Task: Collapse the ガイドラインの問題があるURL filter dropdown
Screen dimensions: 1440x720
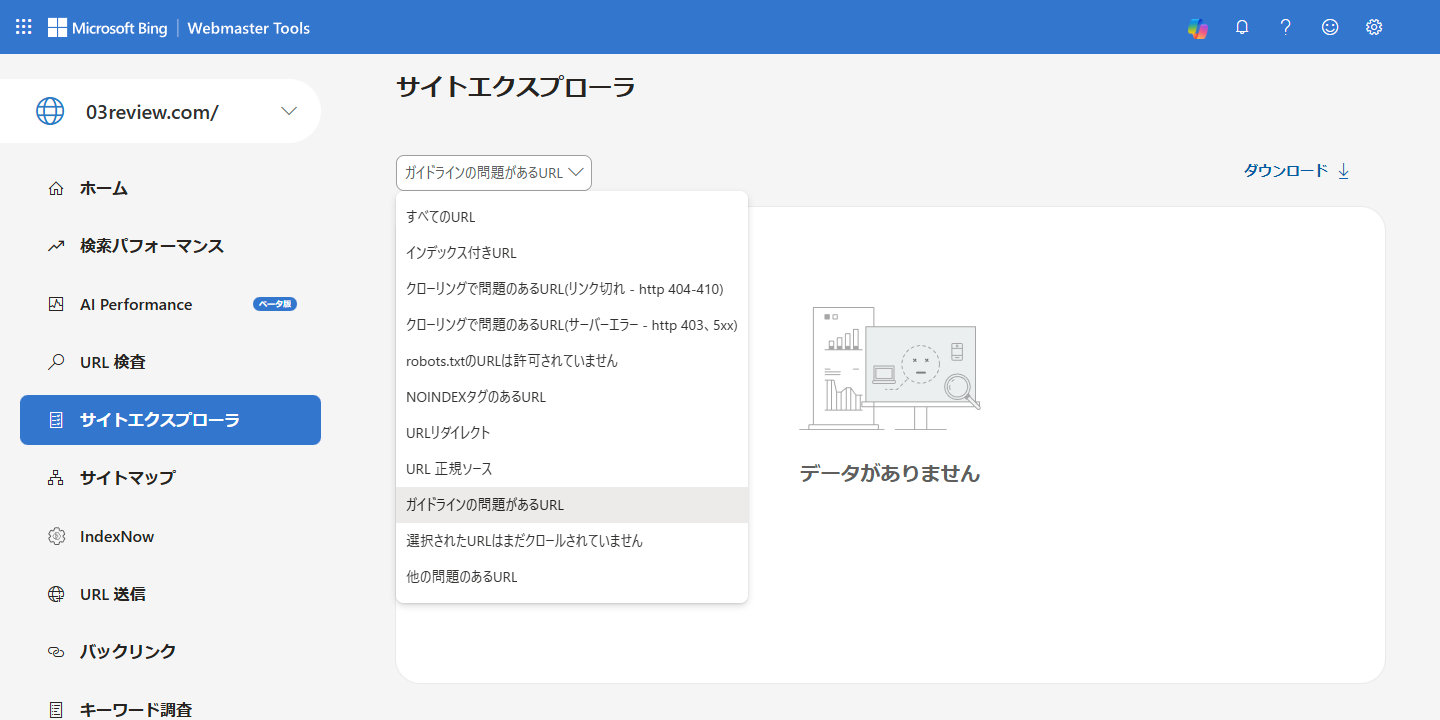Action: 494,173
